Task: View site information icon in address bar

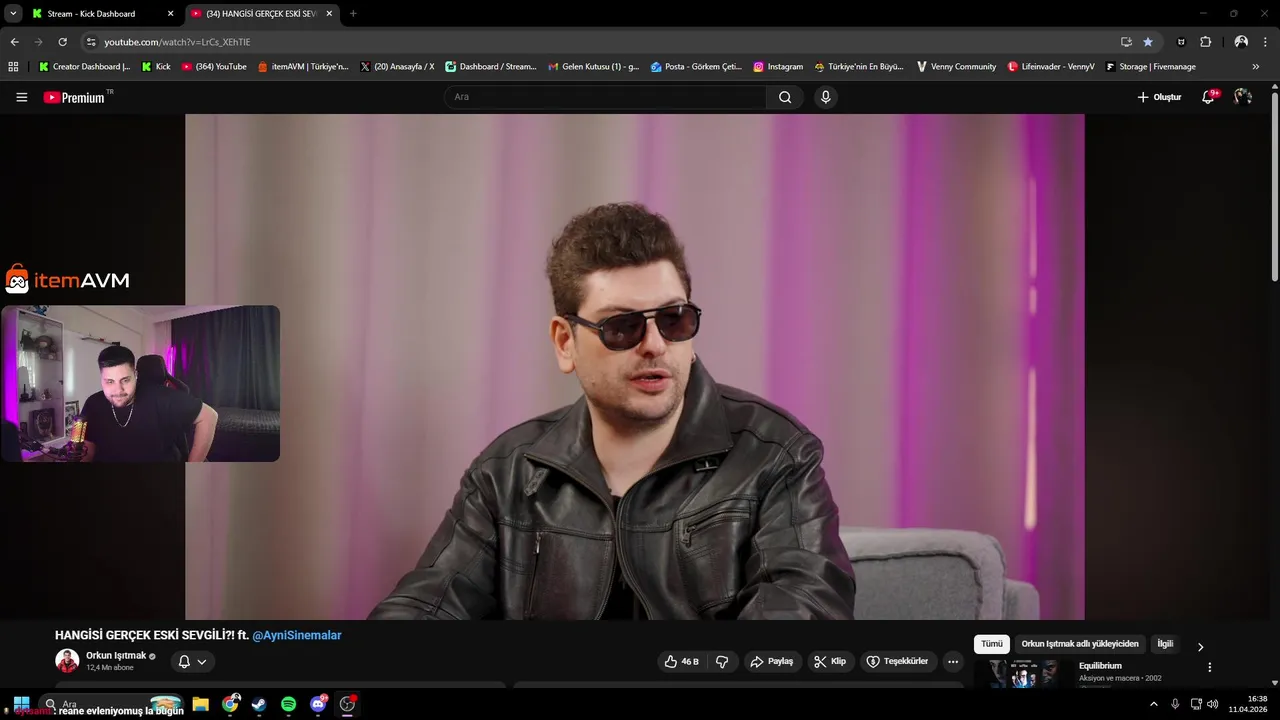Action: [91, 42]
